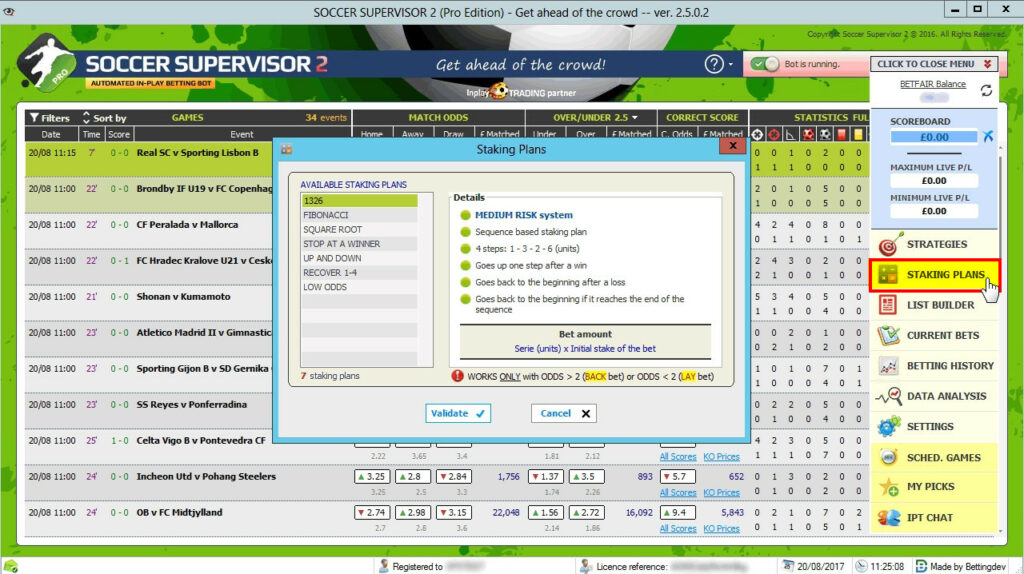Click the Current Bets checklist icon
This screenshot has width=1024, height=574.
coord(888,335)
